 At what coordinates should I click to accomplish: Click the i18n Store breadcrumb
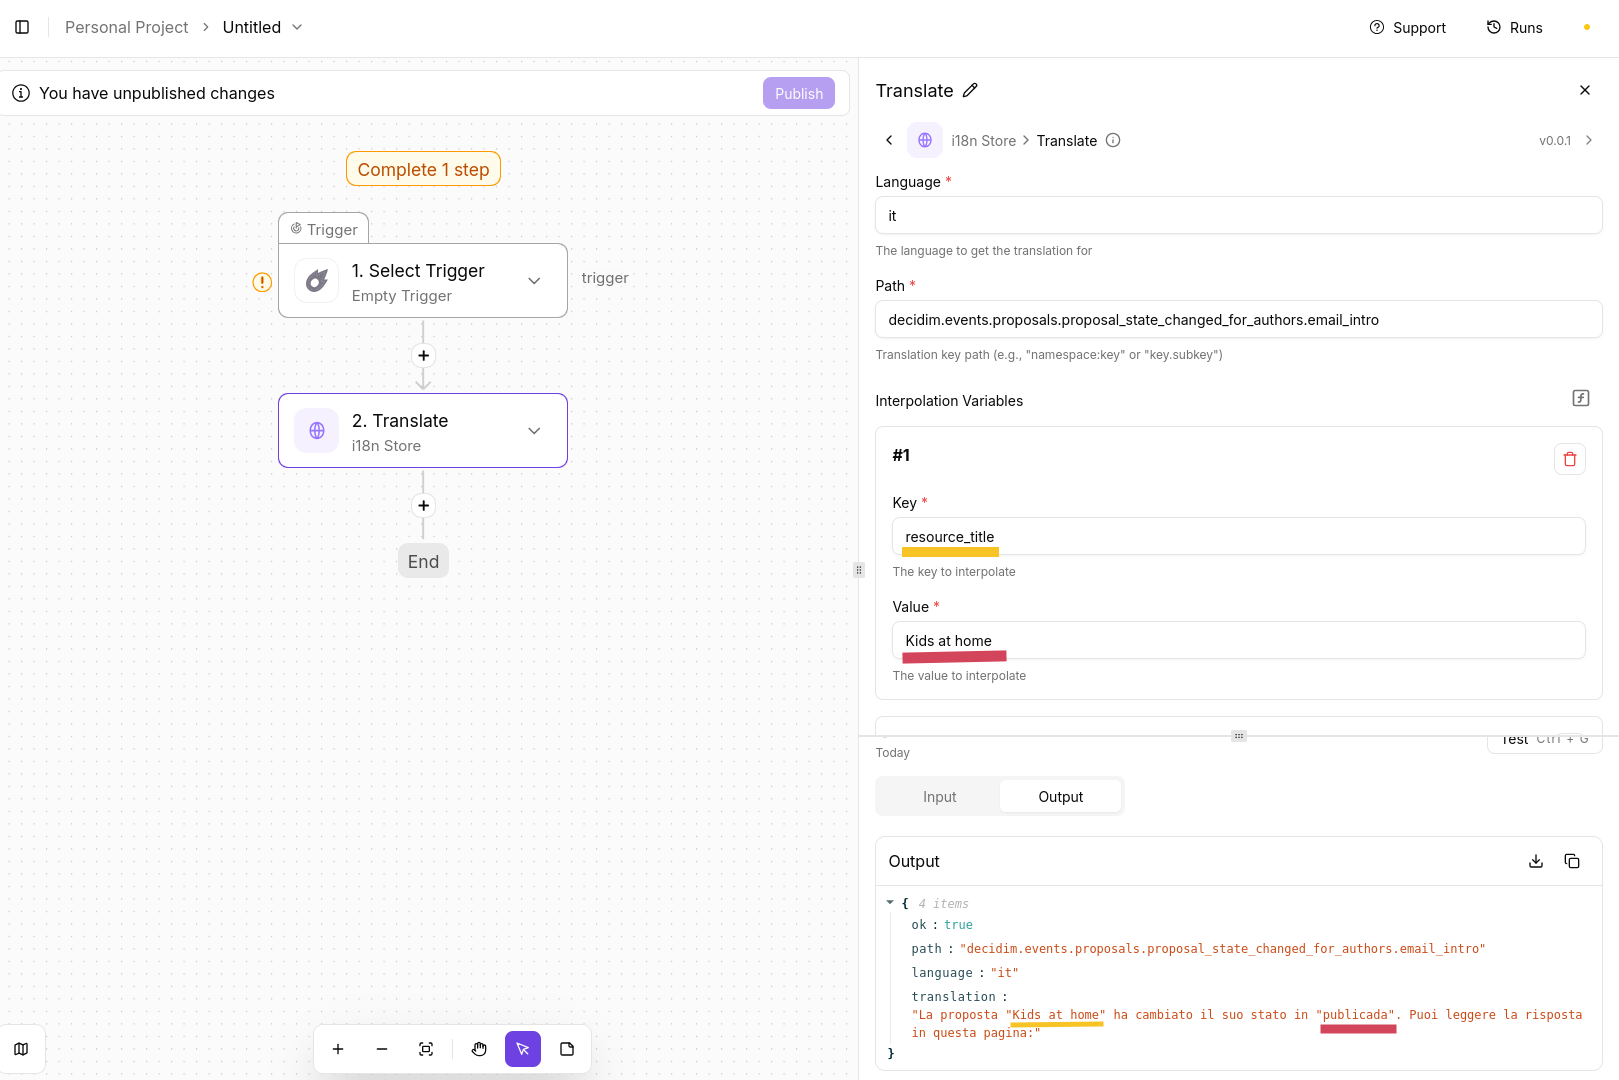coord(983,141)
